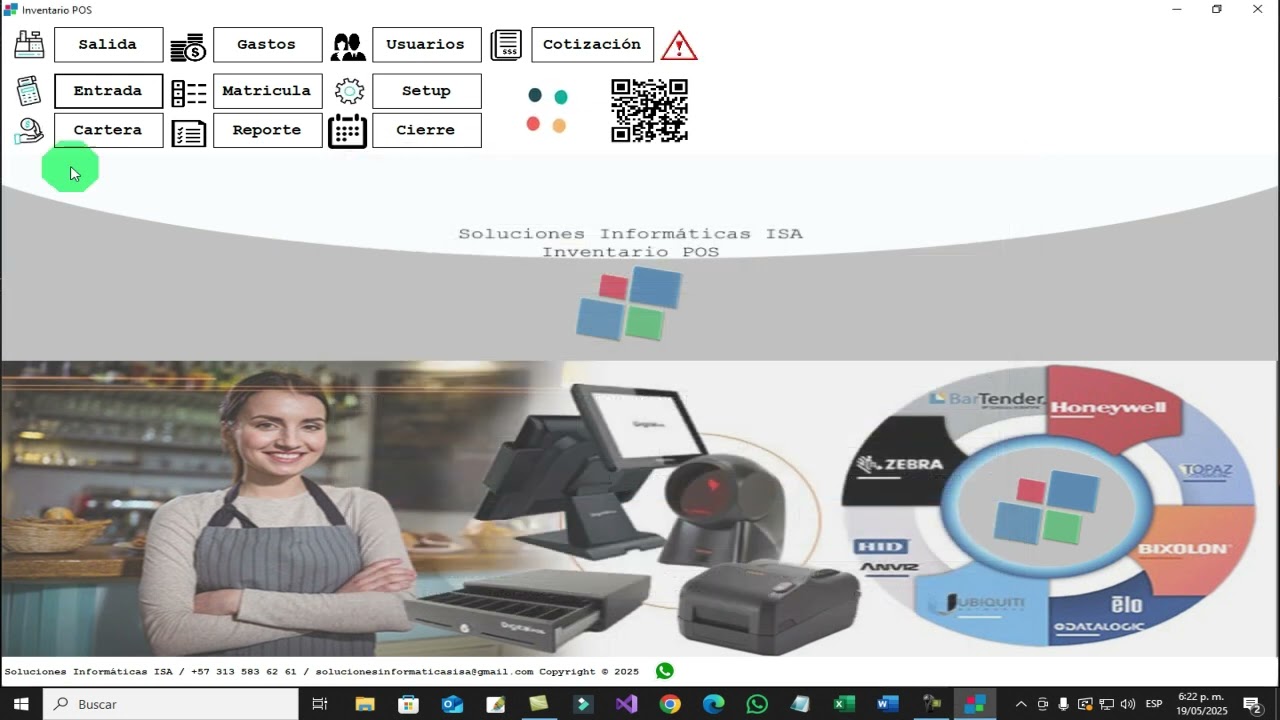Viewport: 1280px width, 720px height.
Task: Click the ESP language indicator
Action: click(1154, 704)
